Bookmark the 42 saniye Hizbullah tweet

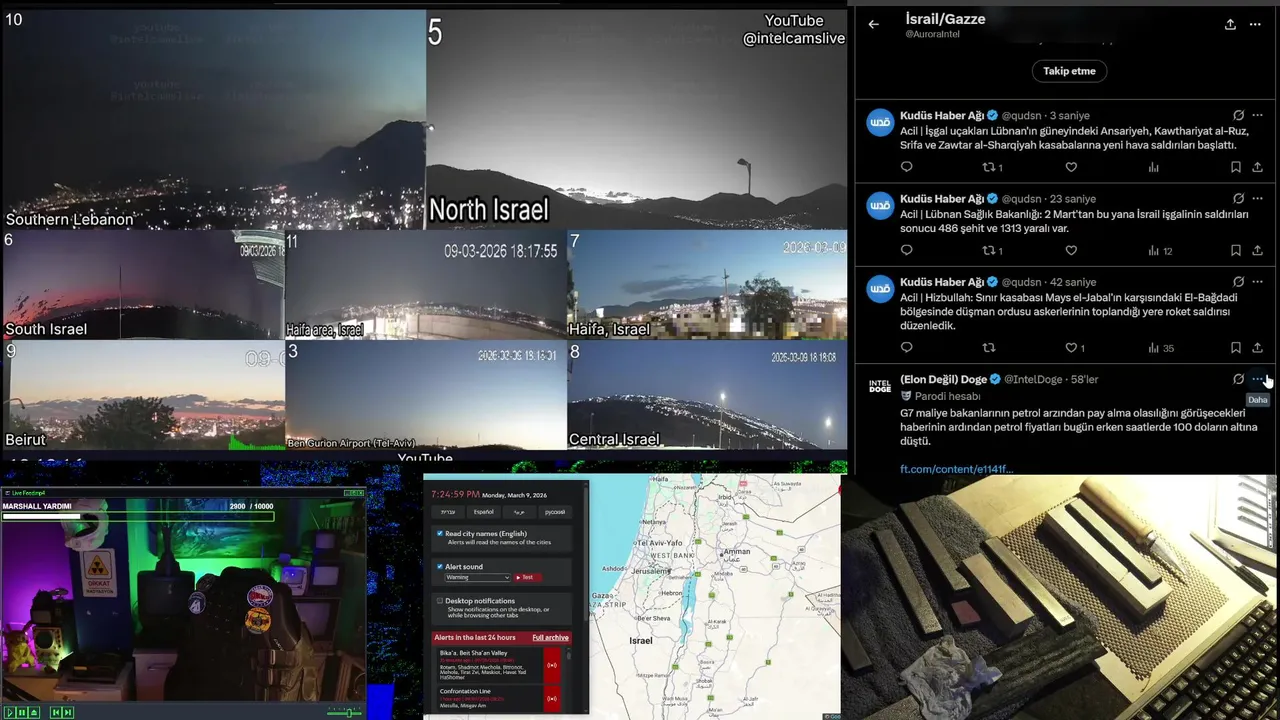click(x=1236, y=348)
